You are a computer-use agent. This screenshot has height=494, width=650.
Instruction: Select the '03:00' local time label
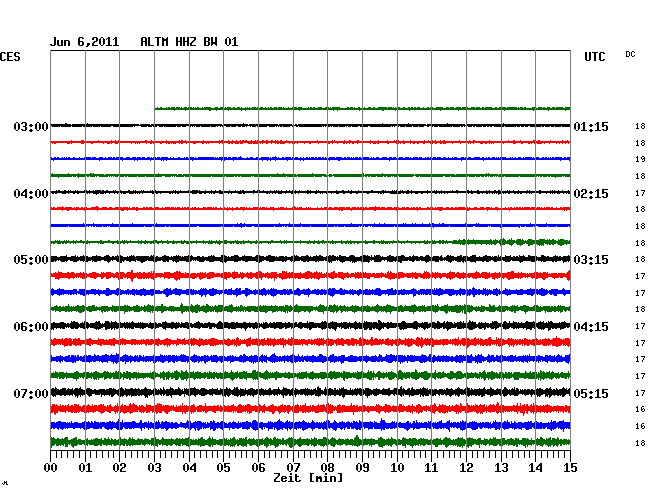pos(31,126)
